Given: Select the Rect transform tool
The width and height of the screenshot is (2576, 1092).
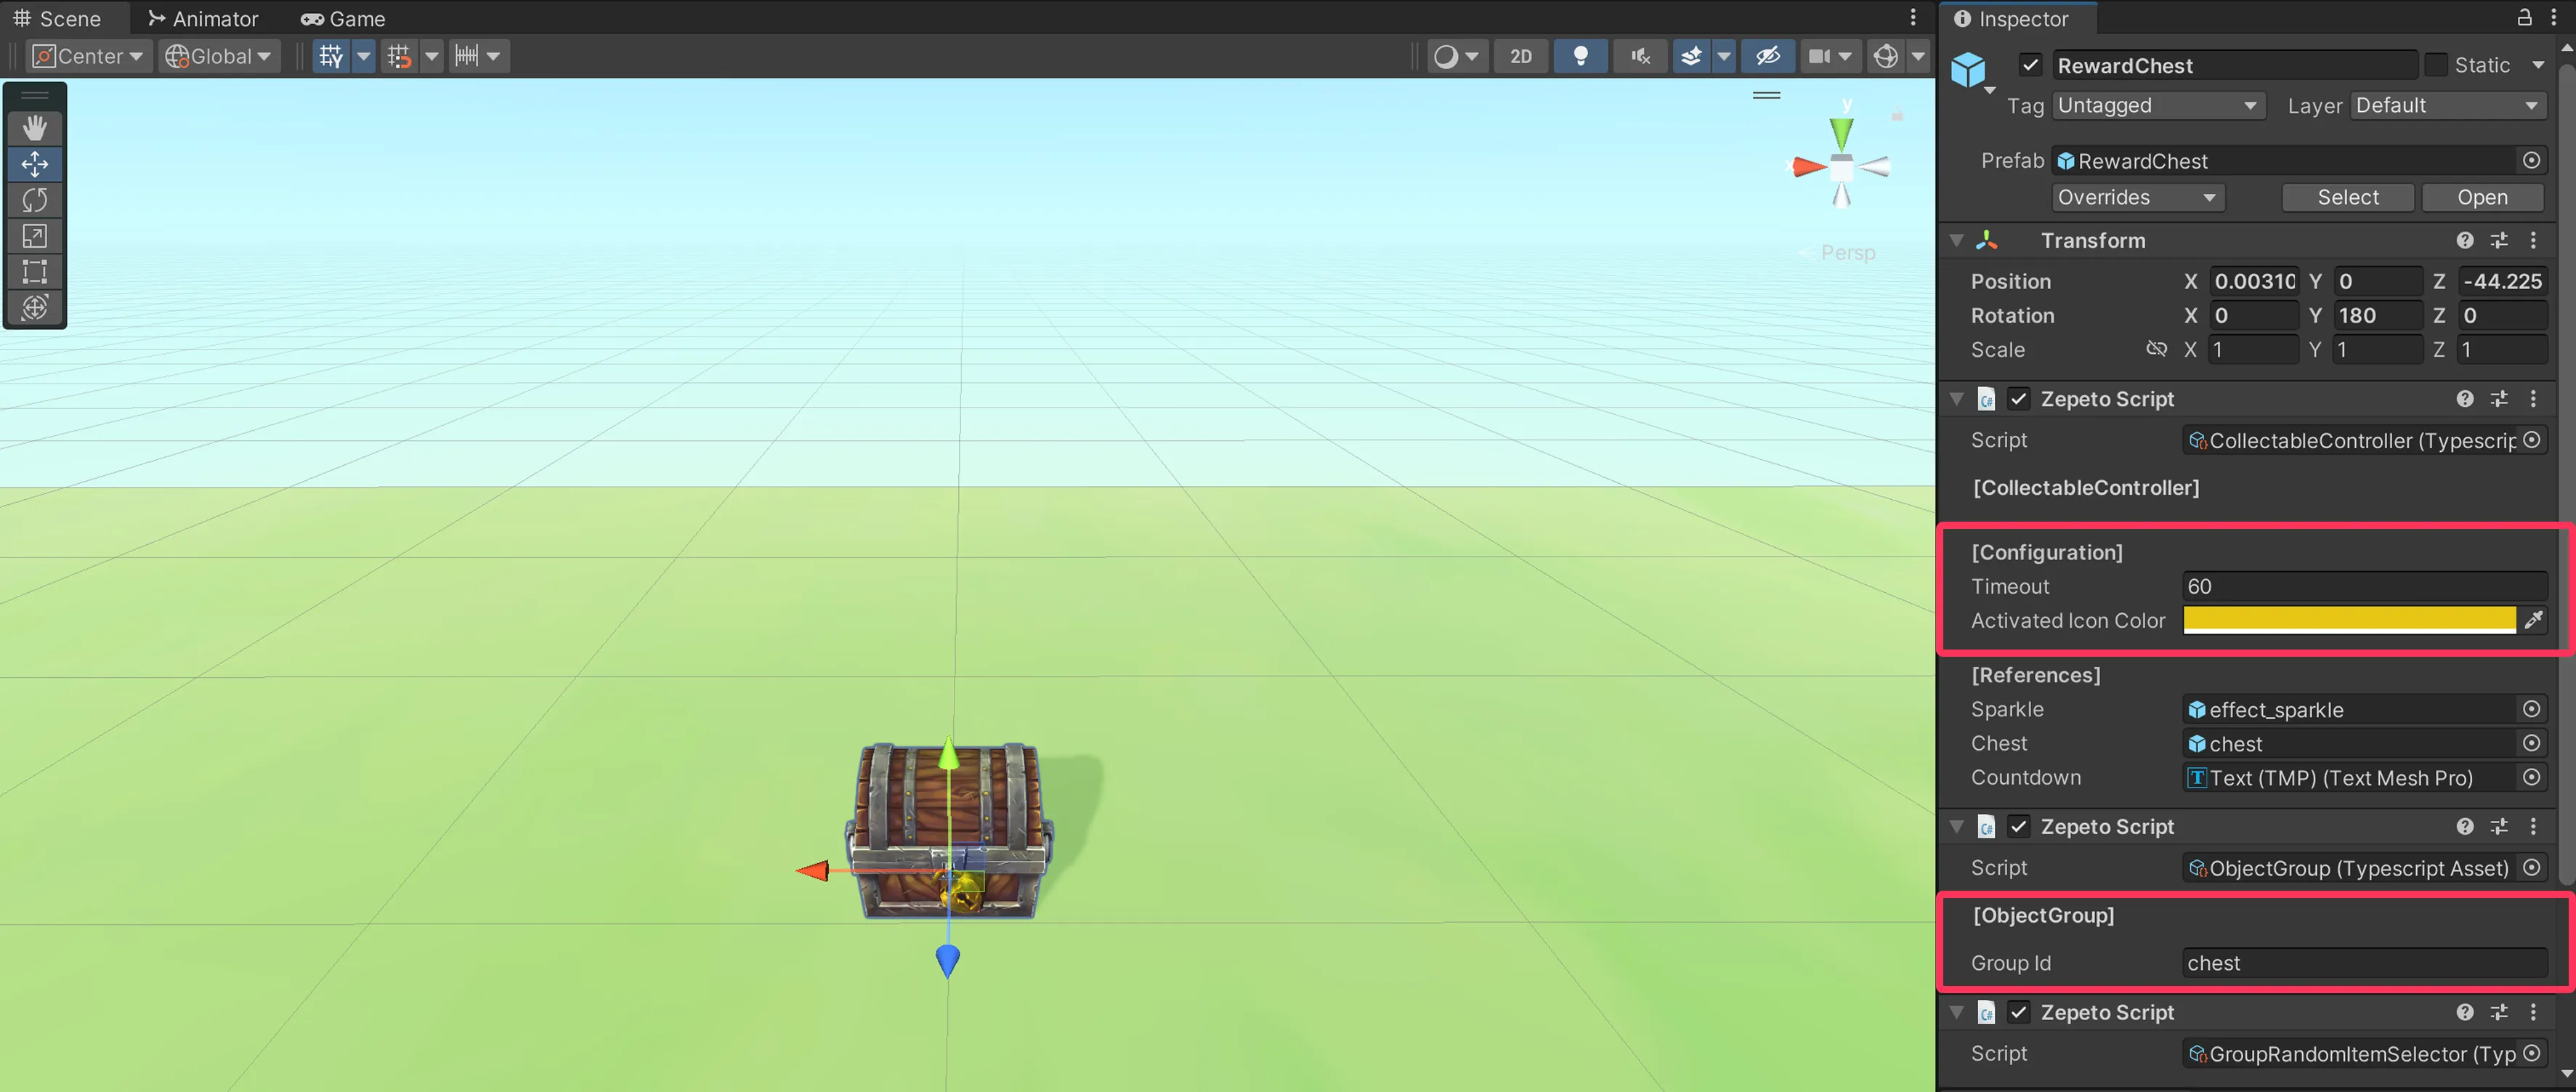Looking at the screenshot, I should point(35,272).
